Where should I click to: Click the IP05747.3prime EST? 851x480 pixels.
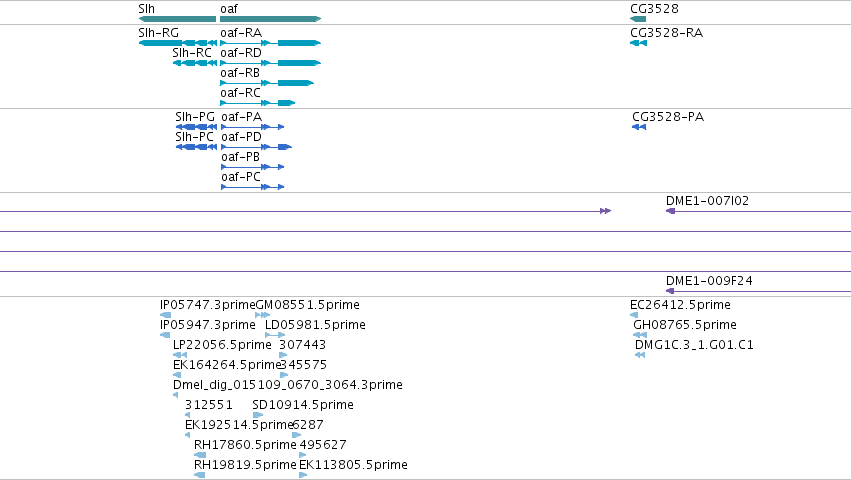tap(166, 315)
